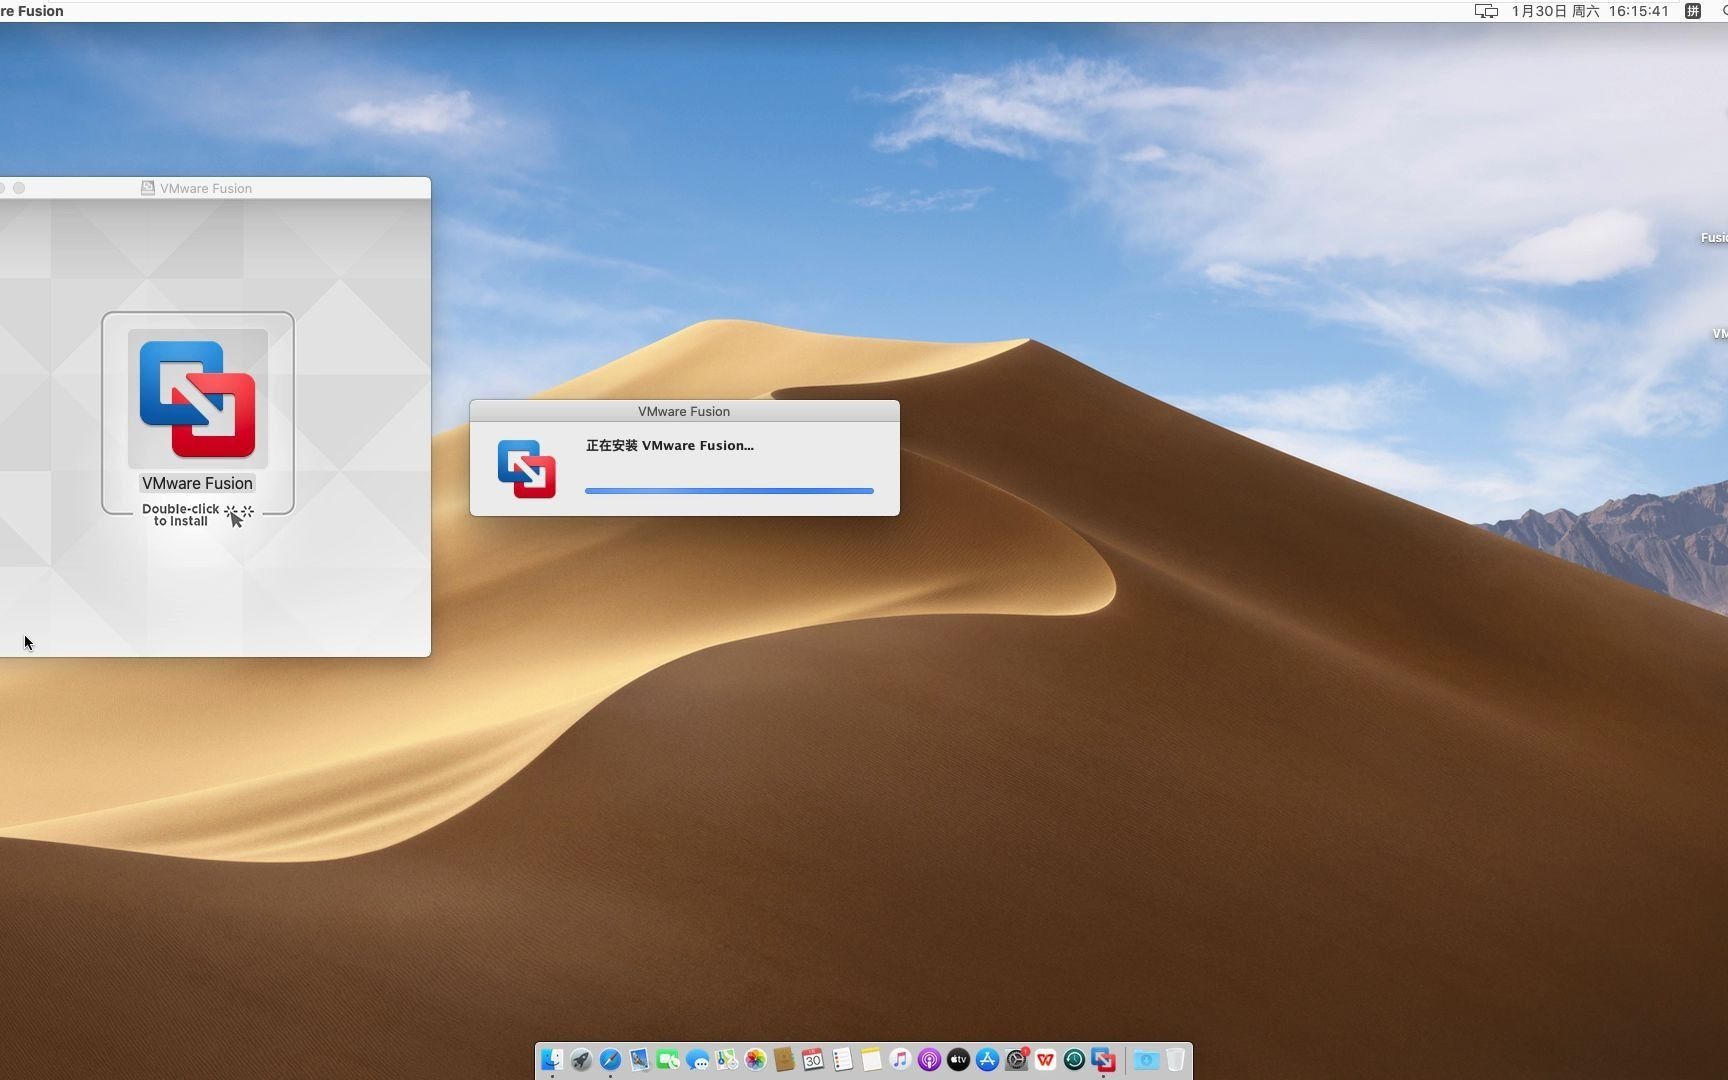1728x1080 pixels.
Task: Open Music from the Dock
Action: pyautogui.click(x=900, y=1060)
